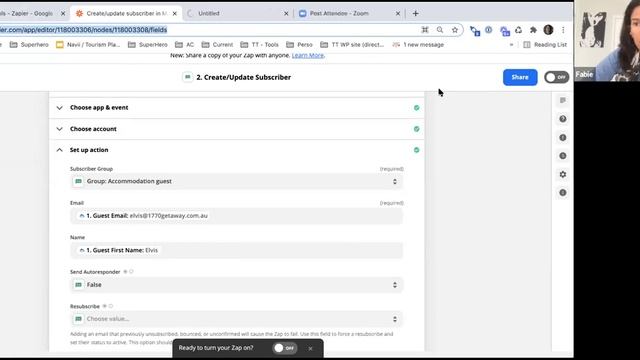640x360 pixels.
Task: Open the TT - Tools bookmark folder
Action: [x=260, y=44]
